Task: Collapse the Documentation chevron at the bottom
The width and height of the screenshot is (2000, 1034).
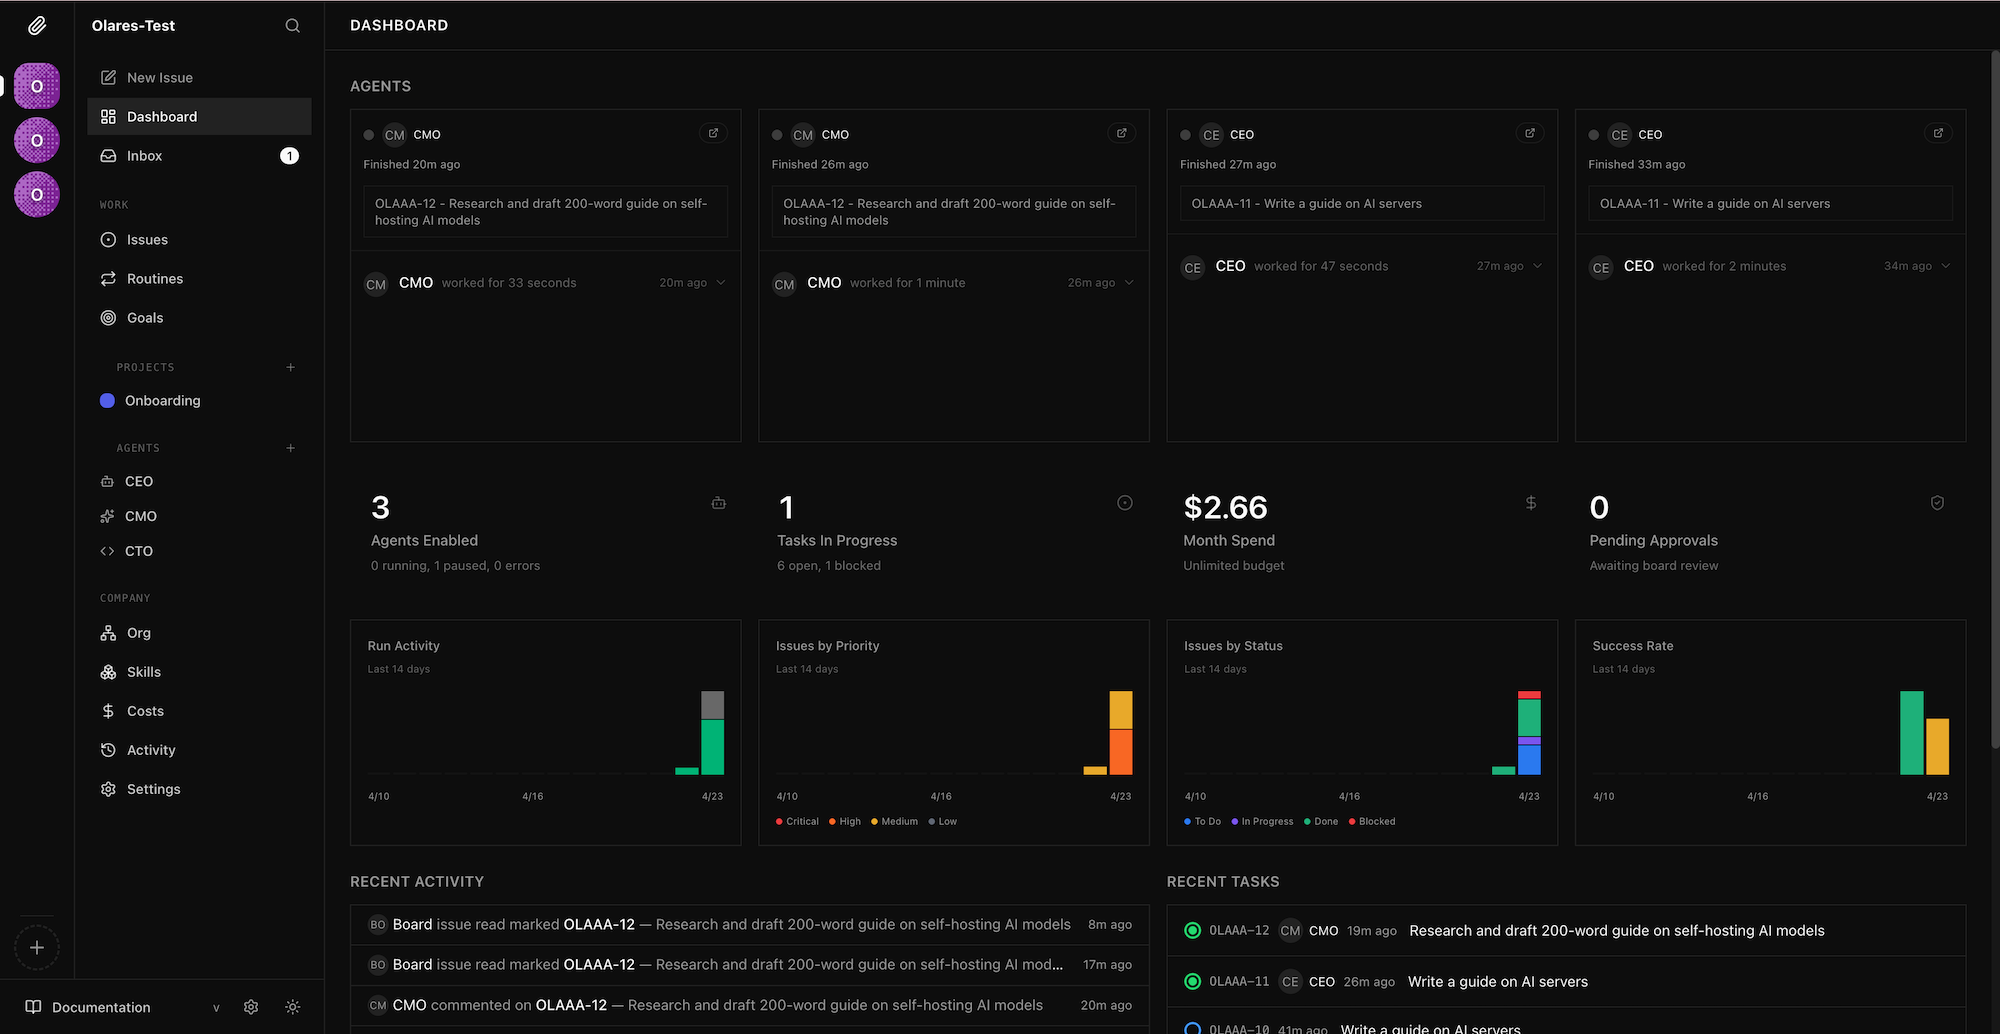Action: click(x=215, y=1007)
